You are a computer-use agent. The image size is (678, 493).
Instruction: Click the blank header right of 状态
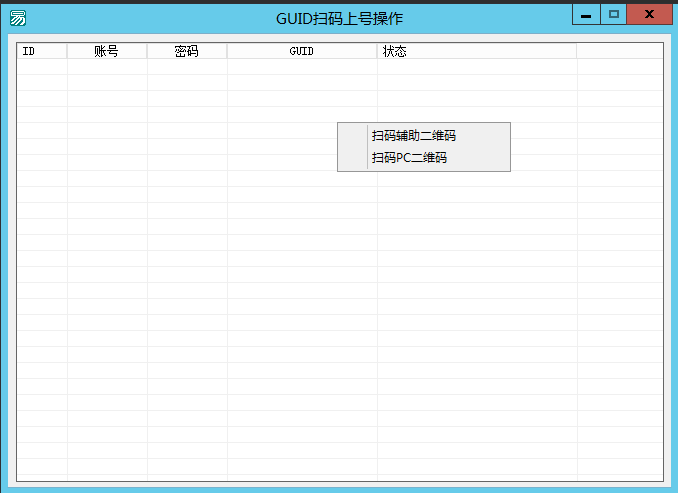(x=619, y=51)
